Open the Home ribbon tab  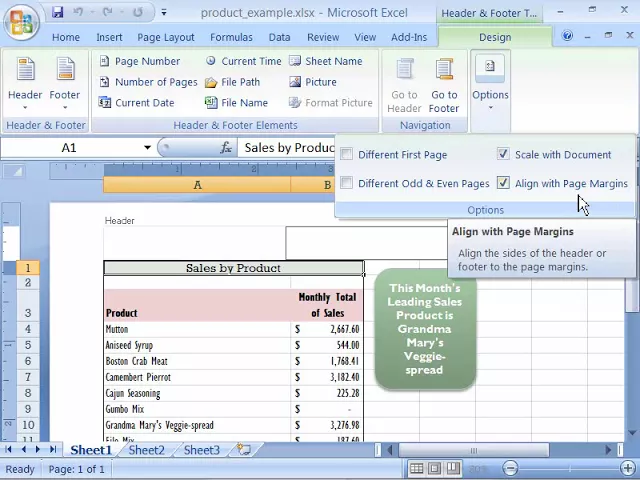[x=66, y=37]
